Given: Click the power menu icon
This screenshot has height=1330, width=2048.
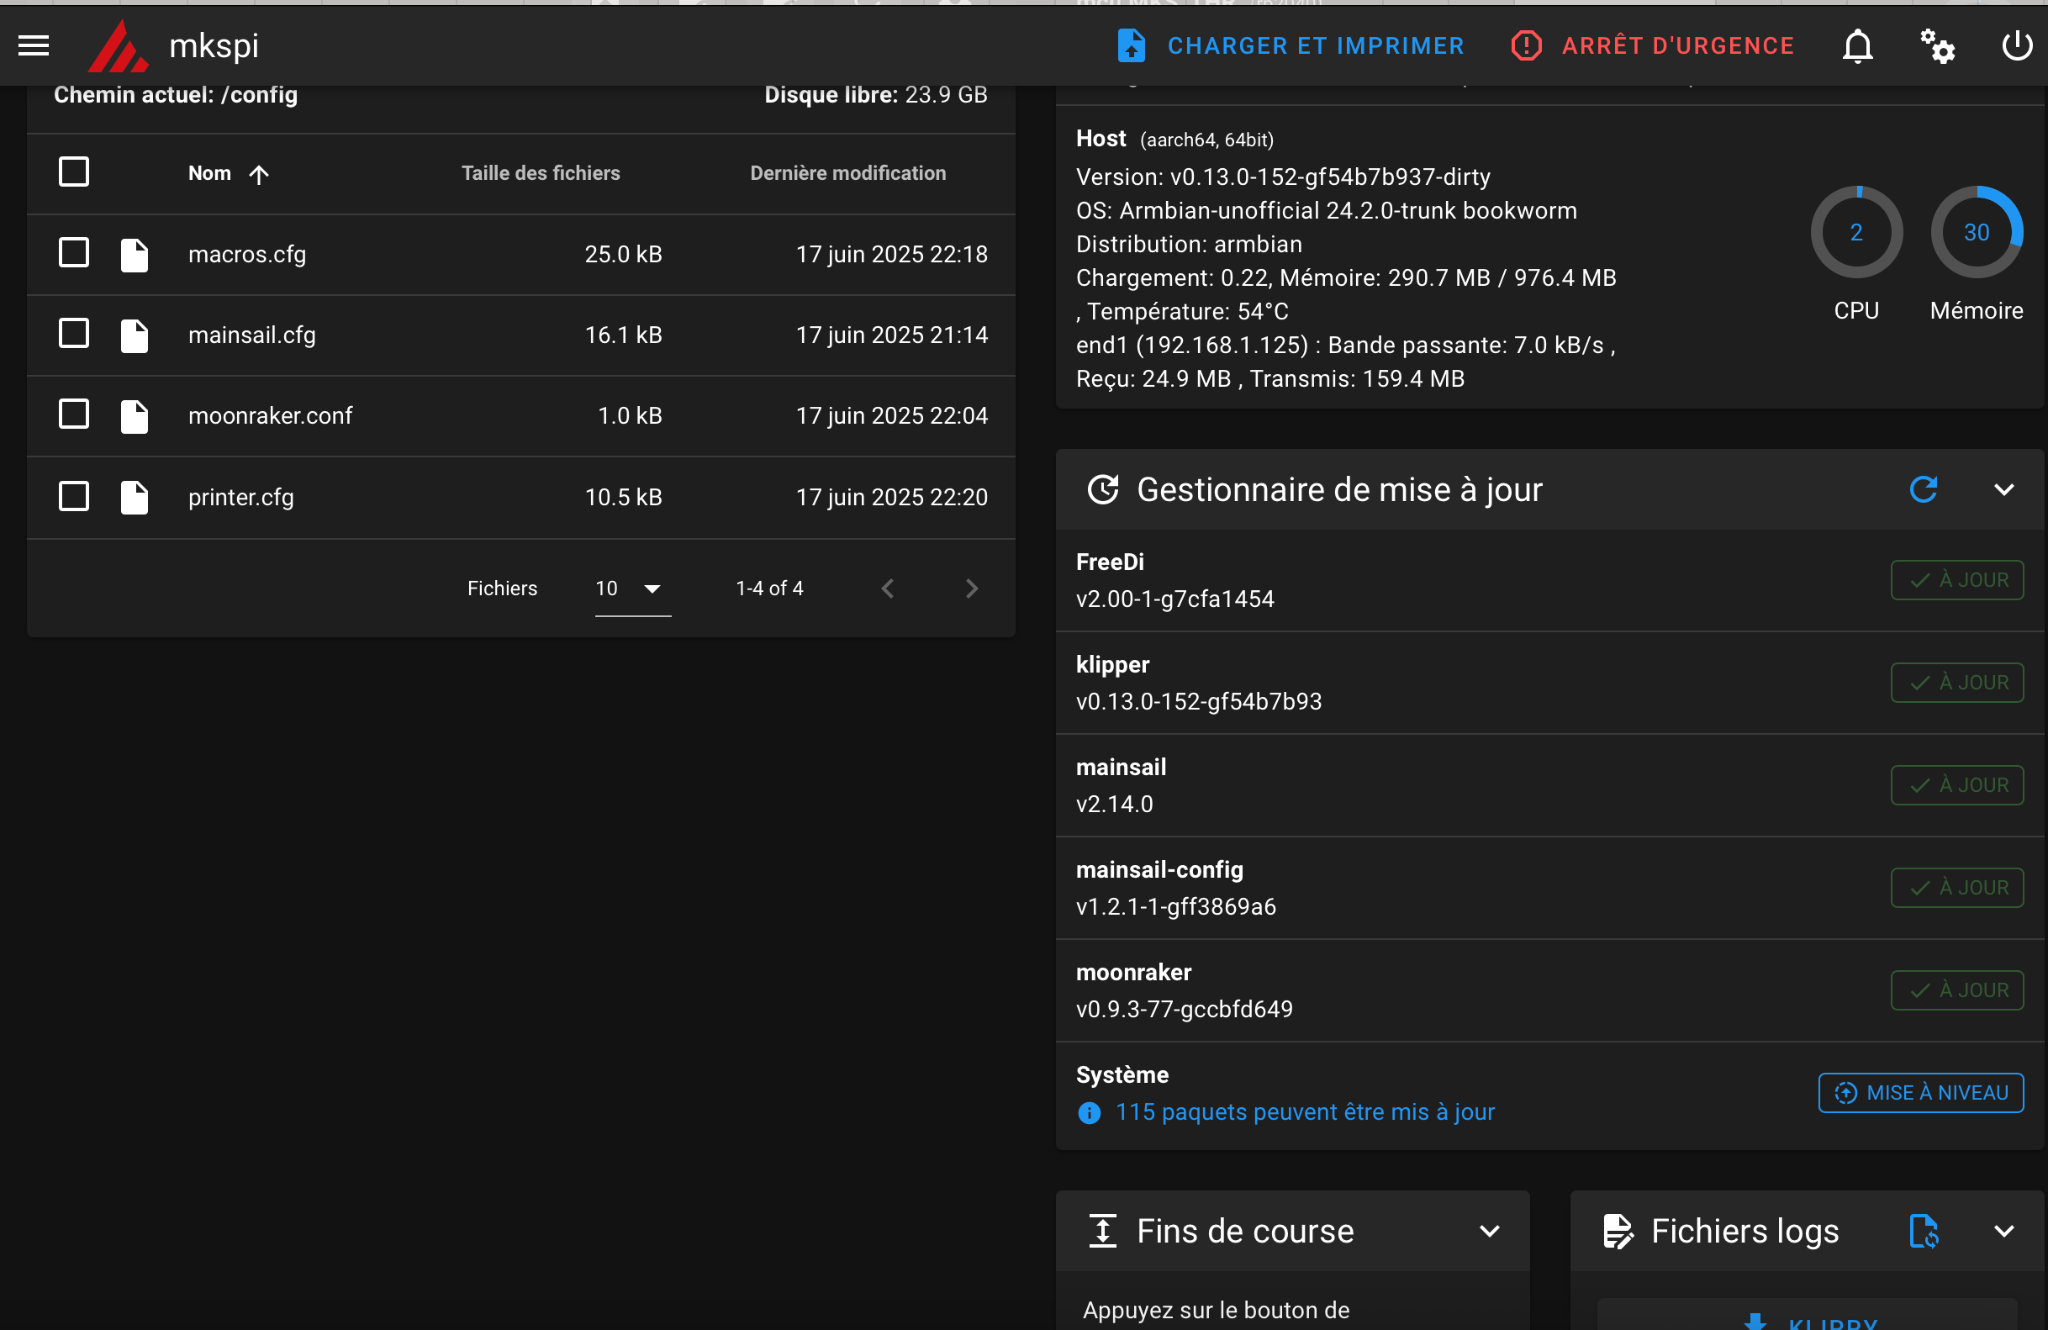Looking at the screenshot, I should (x=2016, y=46).
